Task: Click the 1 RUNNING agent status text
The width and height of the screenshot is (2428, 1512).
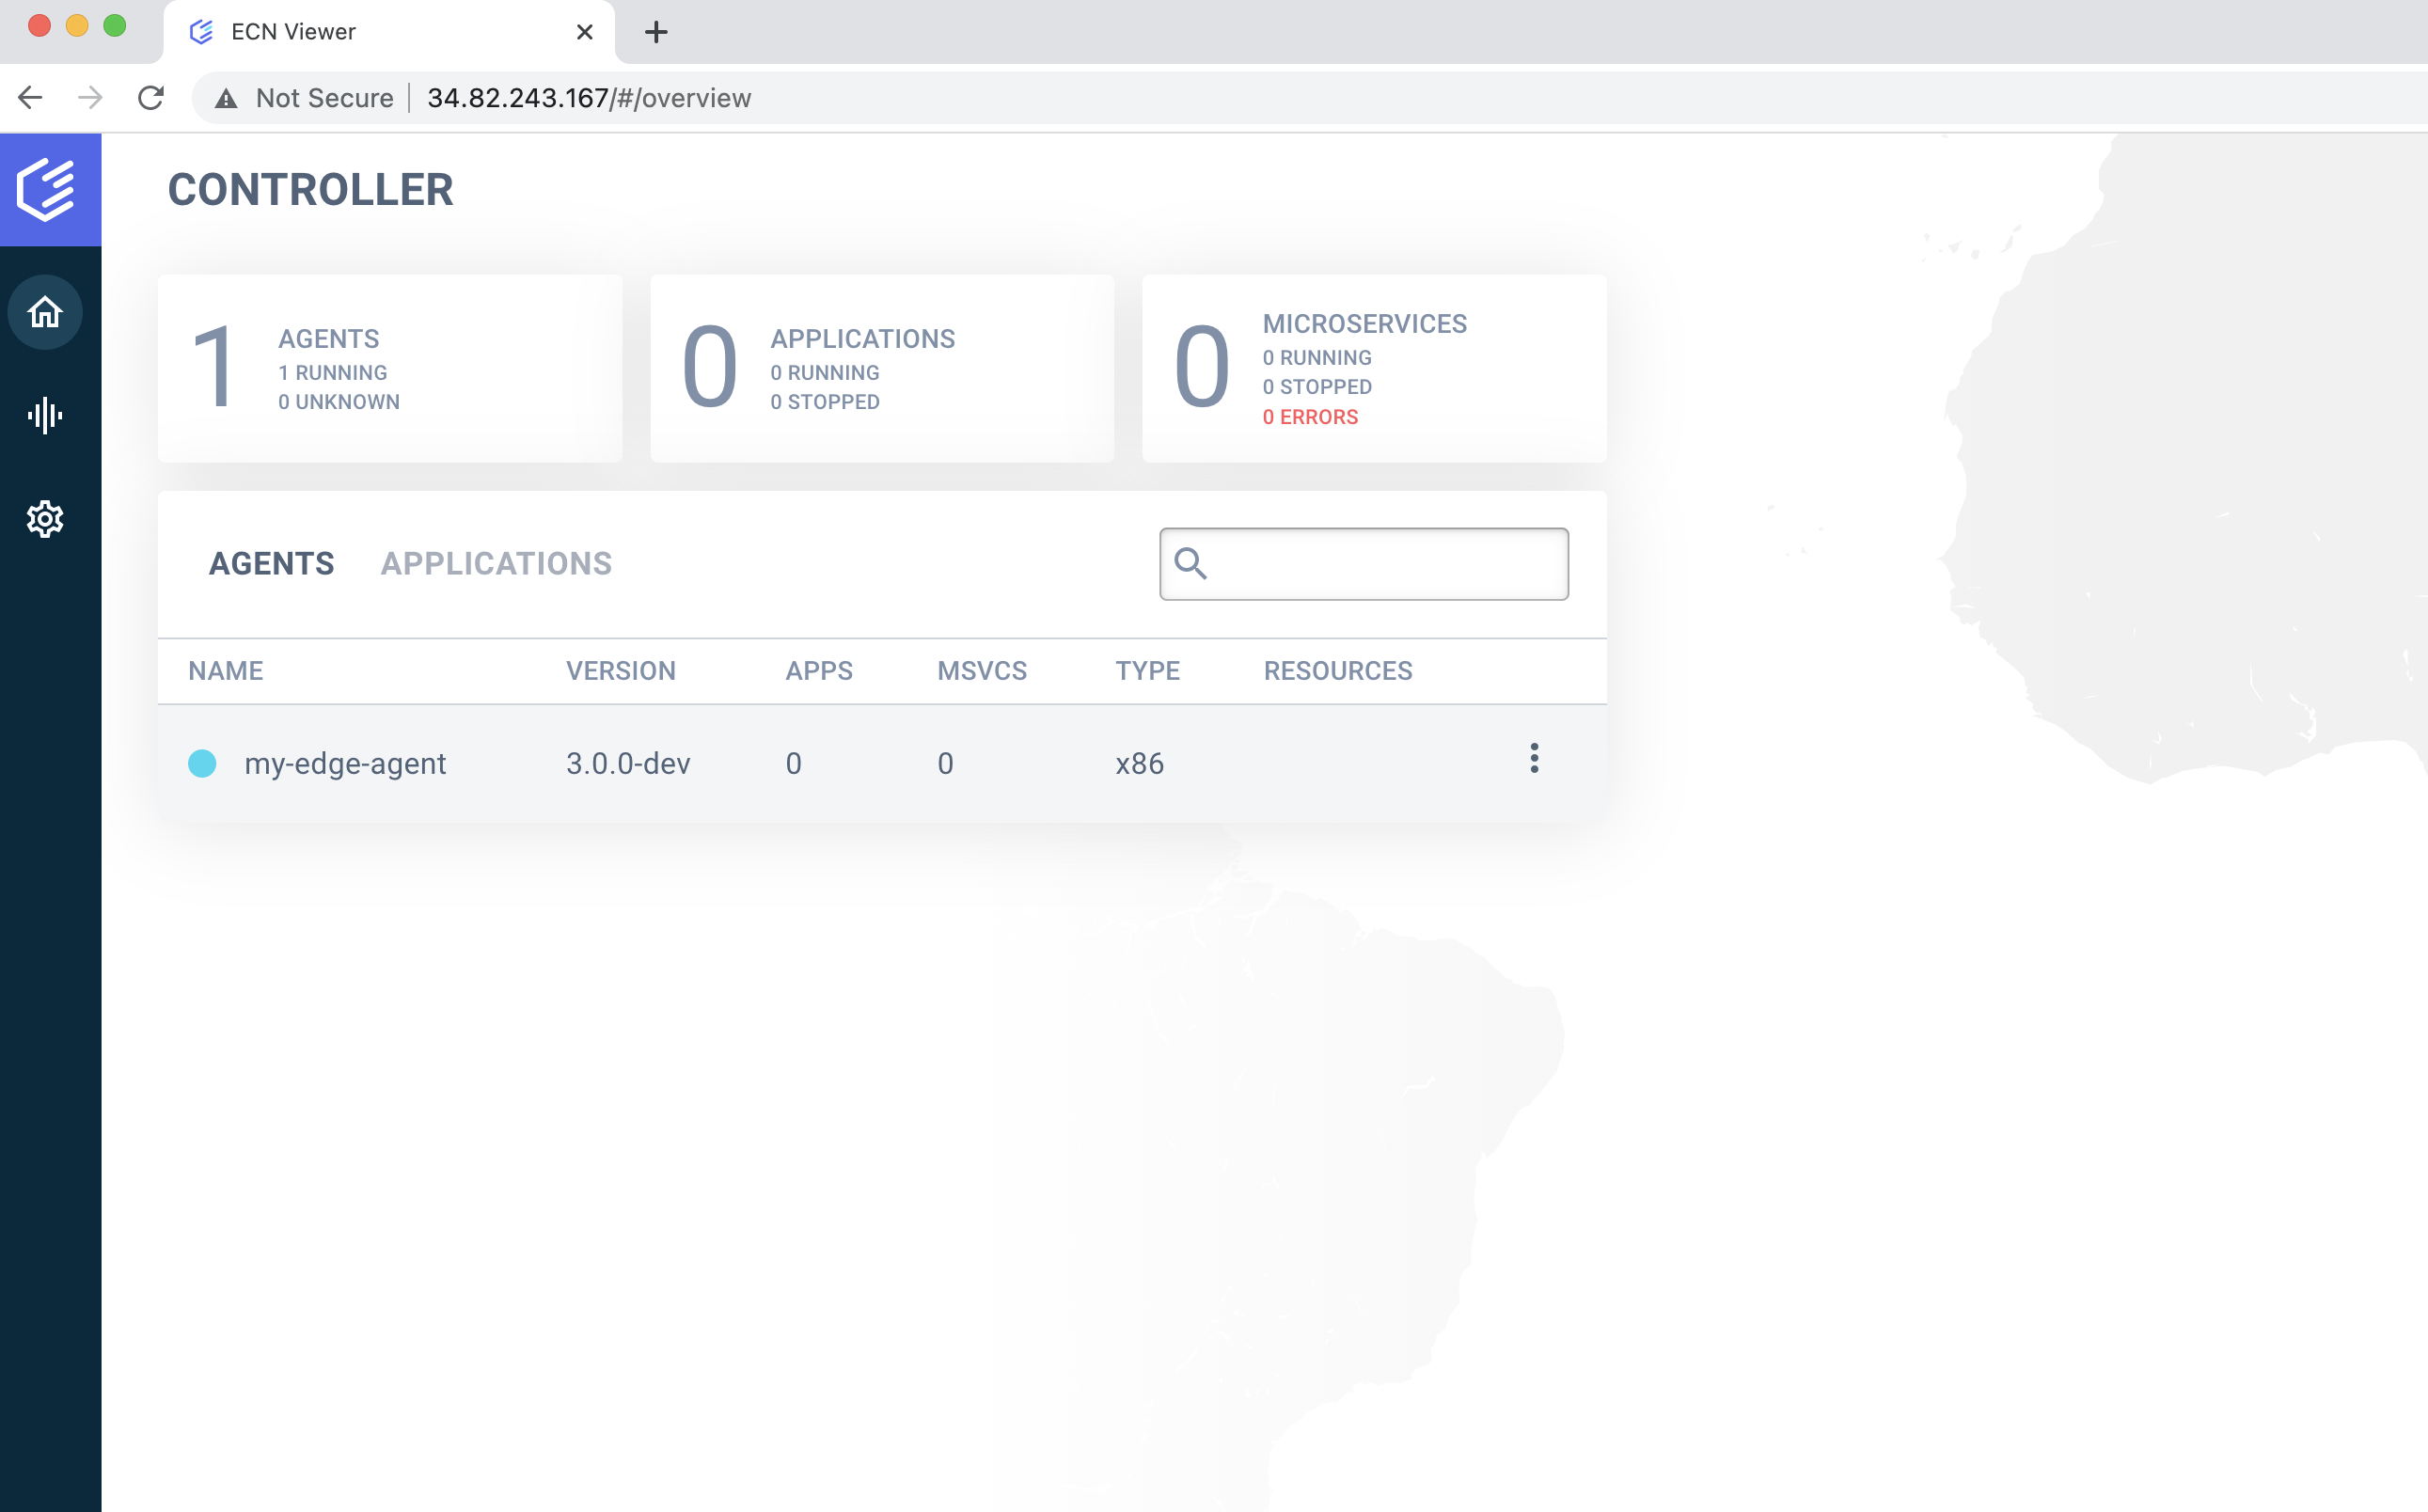Action: coord(332,371)
